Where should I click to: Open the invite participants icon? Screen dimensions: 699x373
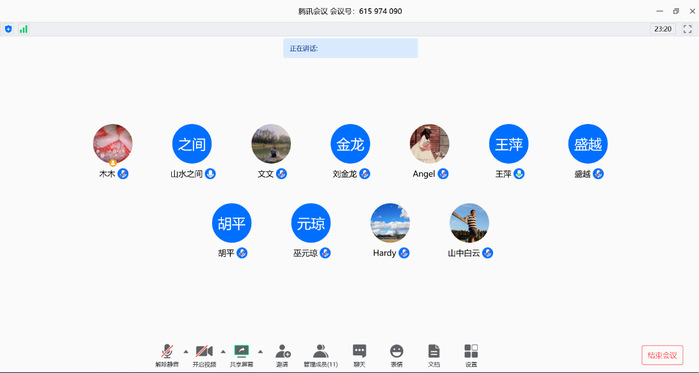click(x=283, y=355)
